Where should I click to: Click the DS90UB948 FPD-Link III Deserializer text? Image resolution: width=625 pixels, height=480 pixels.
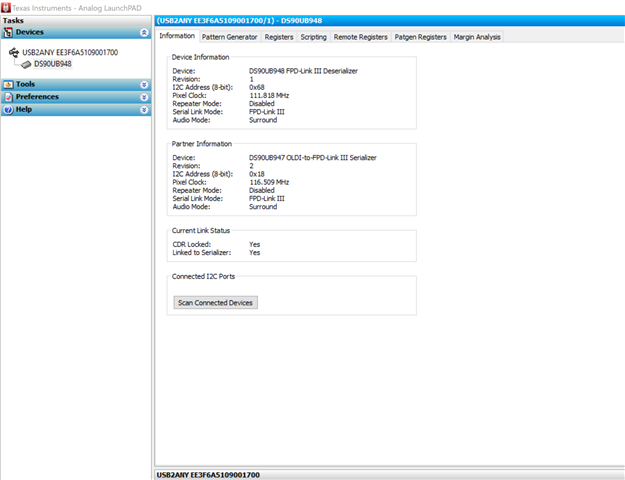point(303,71)
